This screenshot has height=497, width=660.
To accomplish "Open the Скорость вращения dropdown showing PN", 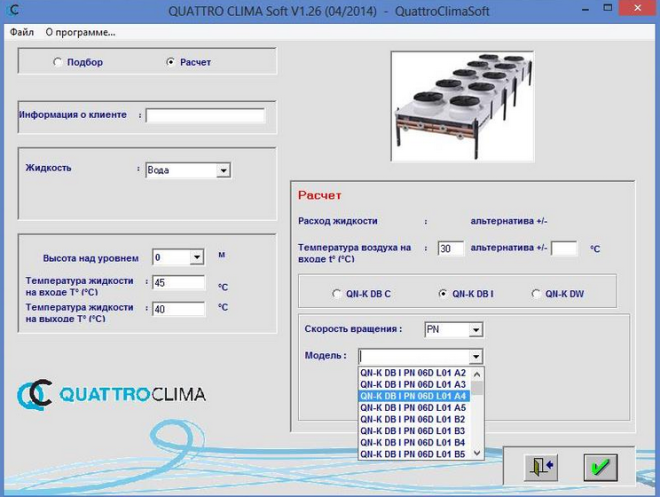I will coord(476,330).
